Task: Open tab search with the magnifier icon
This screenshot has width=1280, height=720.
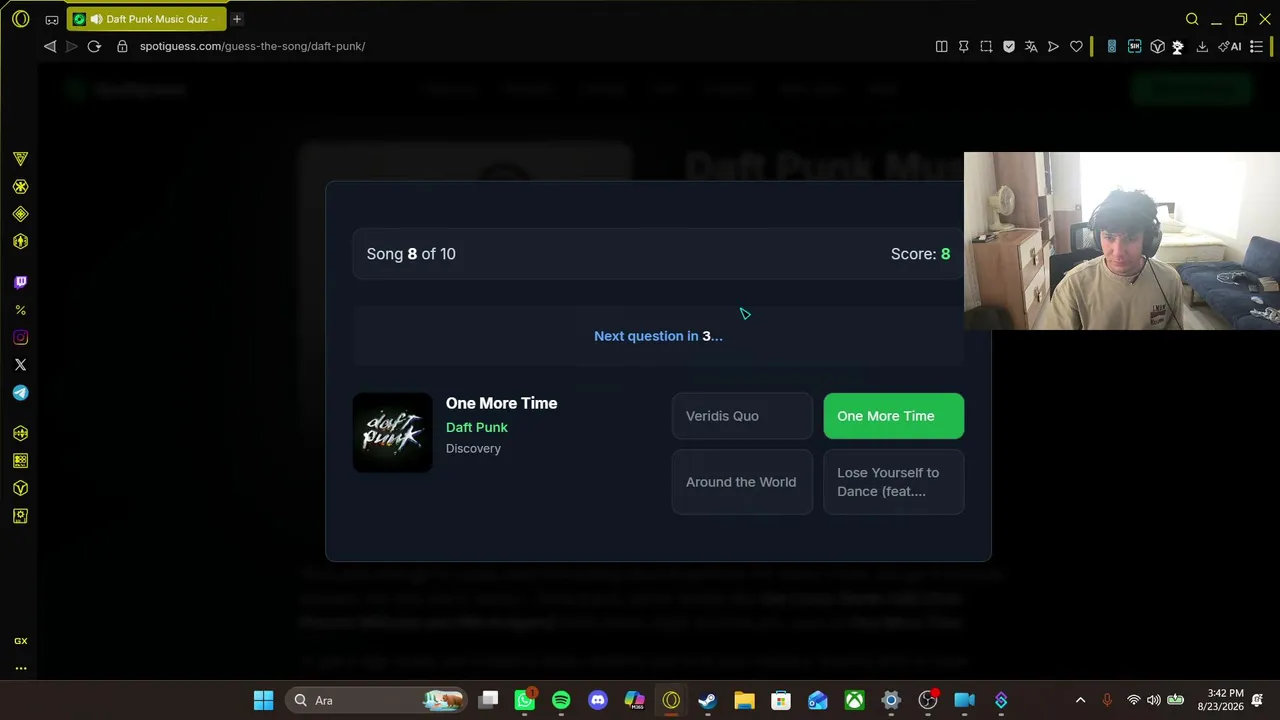Action: tap(1192, 19)
